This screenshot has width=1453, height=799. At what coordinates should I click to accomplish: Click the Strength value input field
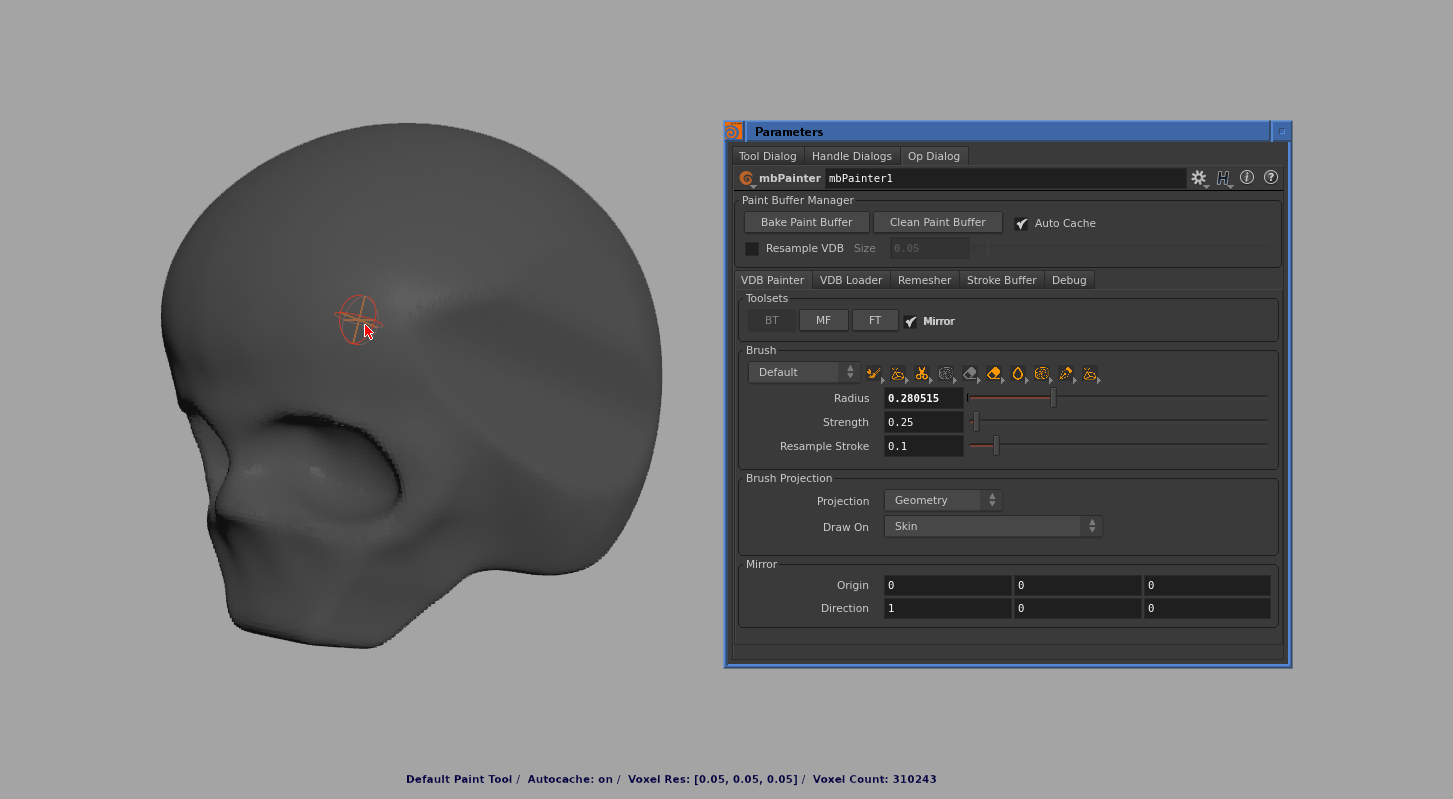click(923, 422)
